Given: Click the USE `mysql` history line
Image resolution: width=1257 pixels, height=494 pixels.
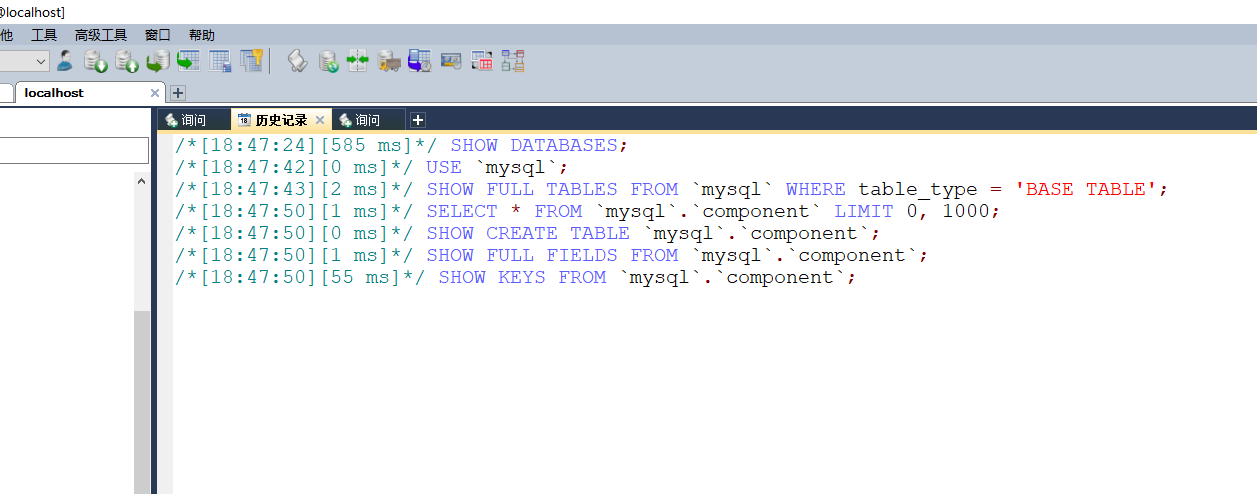Looking at the screenshot, I should coord(372,167).
